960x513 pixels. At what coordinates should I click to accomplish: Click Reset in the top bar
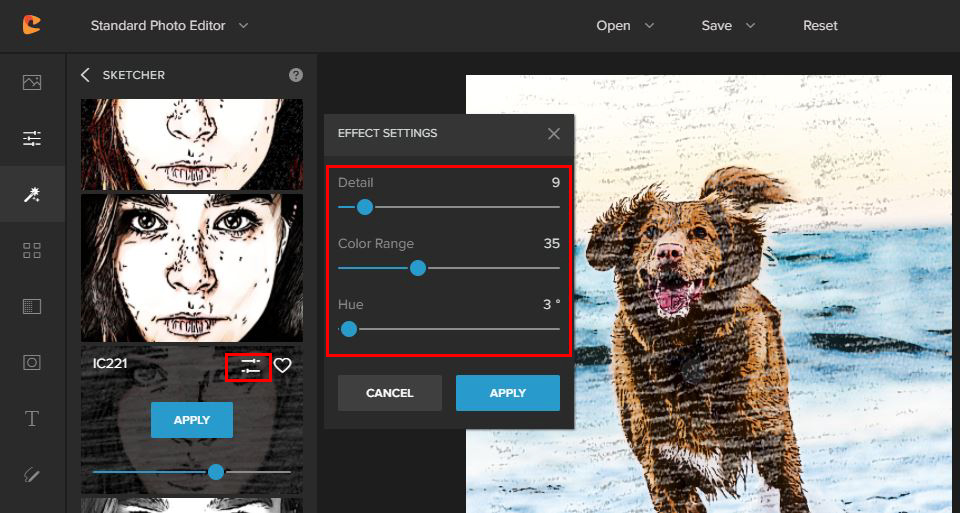coord(820,25)
